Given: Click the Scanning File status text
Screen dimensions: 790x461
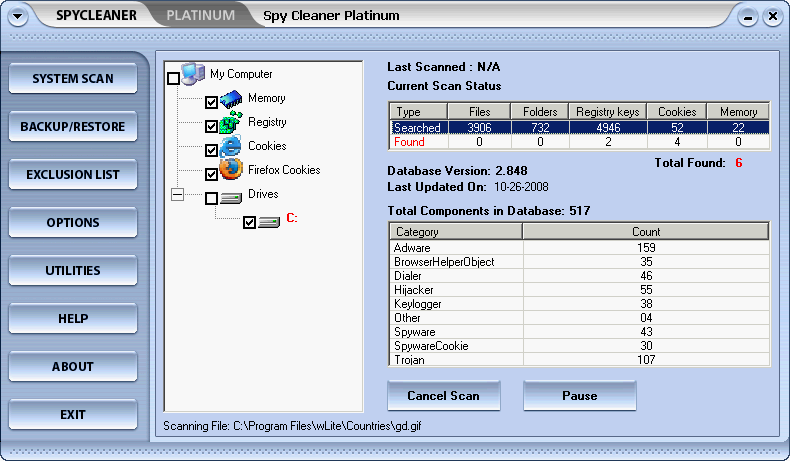Looking at the screenshot, I should (292, 426).
